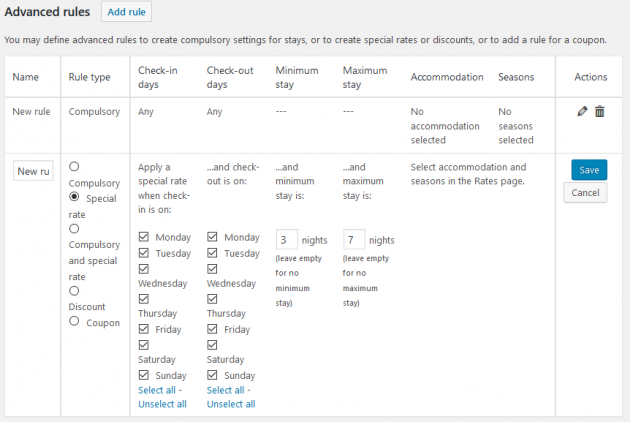Click the Check-out days column header
The width and height of the screenshot is (630, 422).
(230, 77)
